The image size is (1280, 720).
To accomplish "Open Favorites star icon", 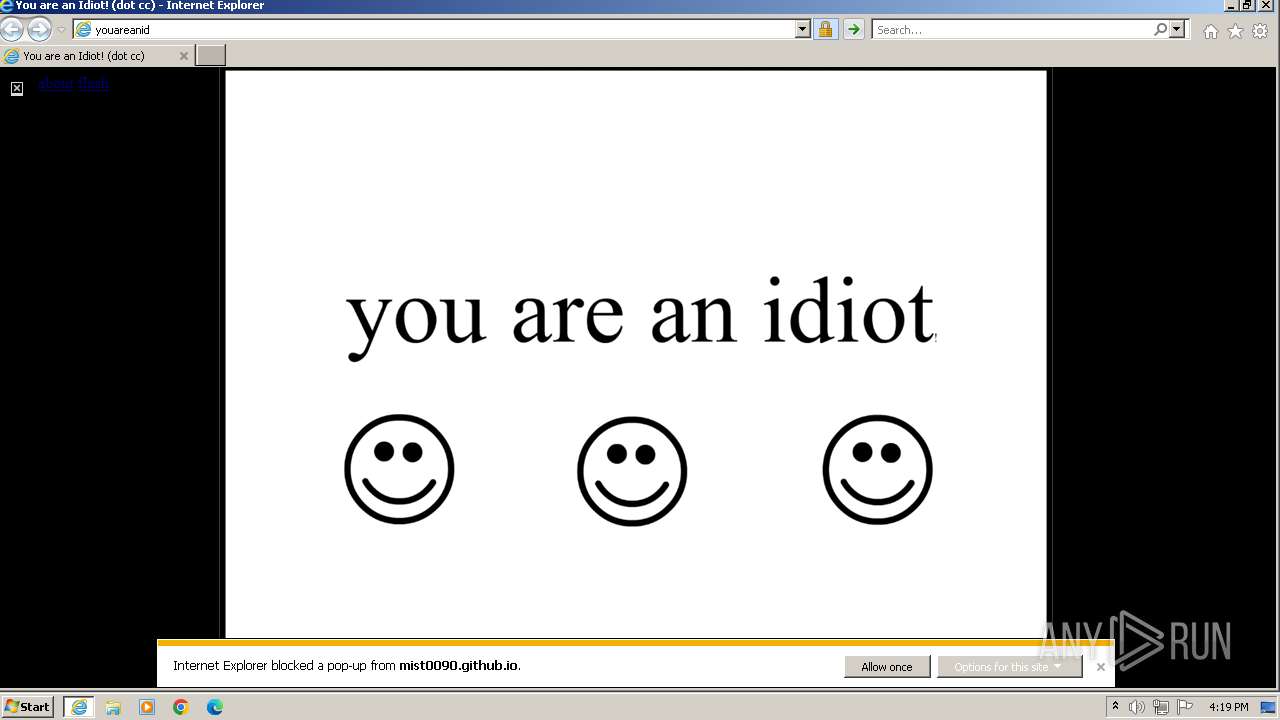I will [1236, 31].
